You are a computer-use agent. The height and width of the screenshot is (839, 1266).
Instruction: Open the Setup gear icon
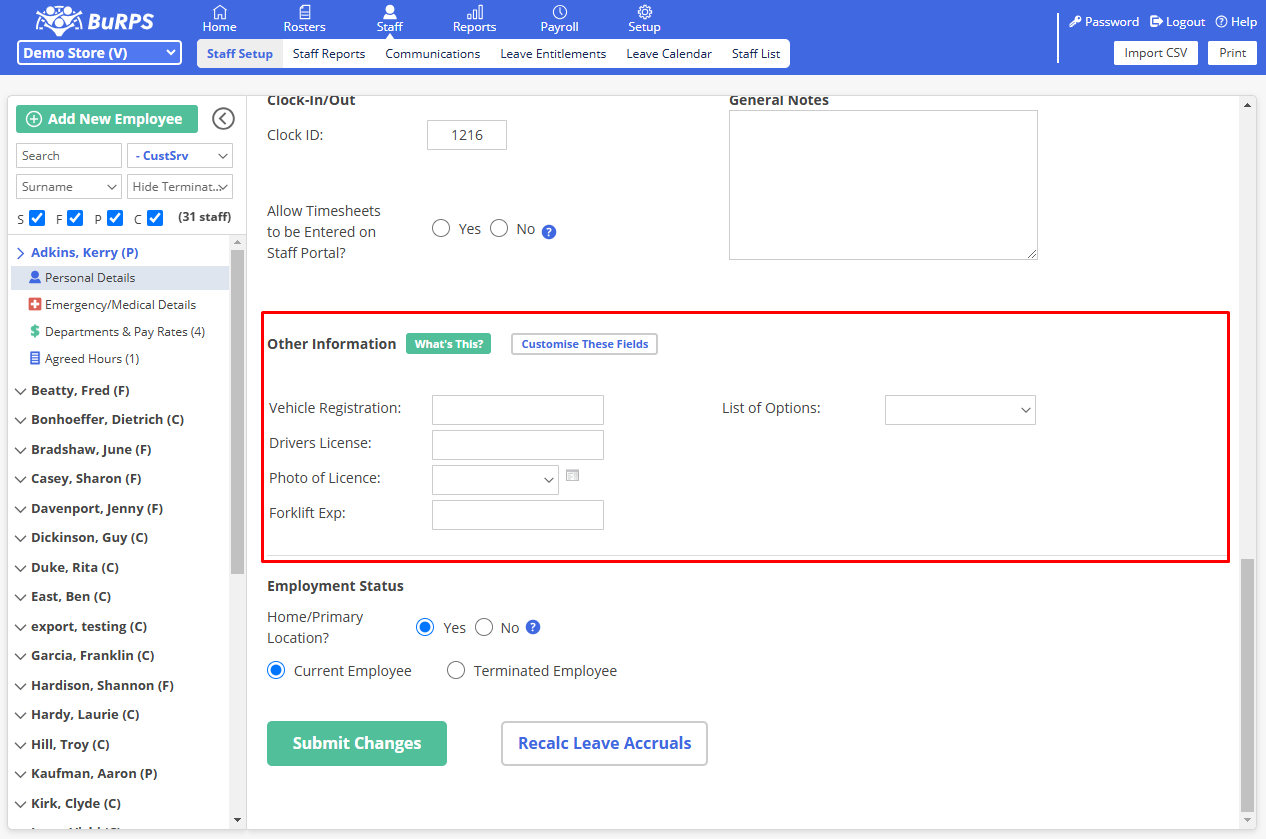(x=644, y=13)
